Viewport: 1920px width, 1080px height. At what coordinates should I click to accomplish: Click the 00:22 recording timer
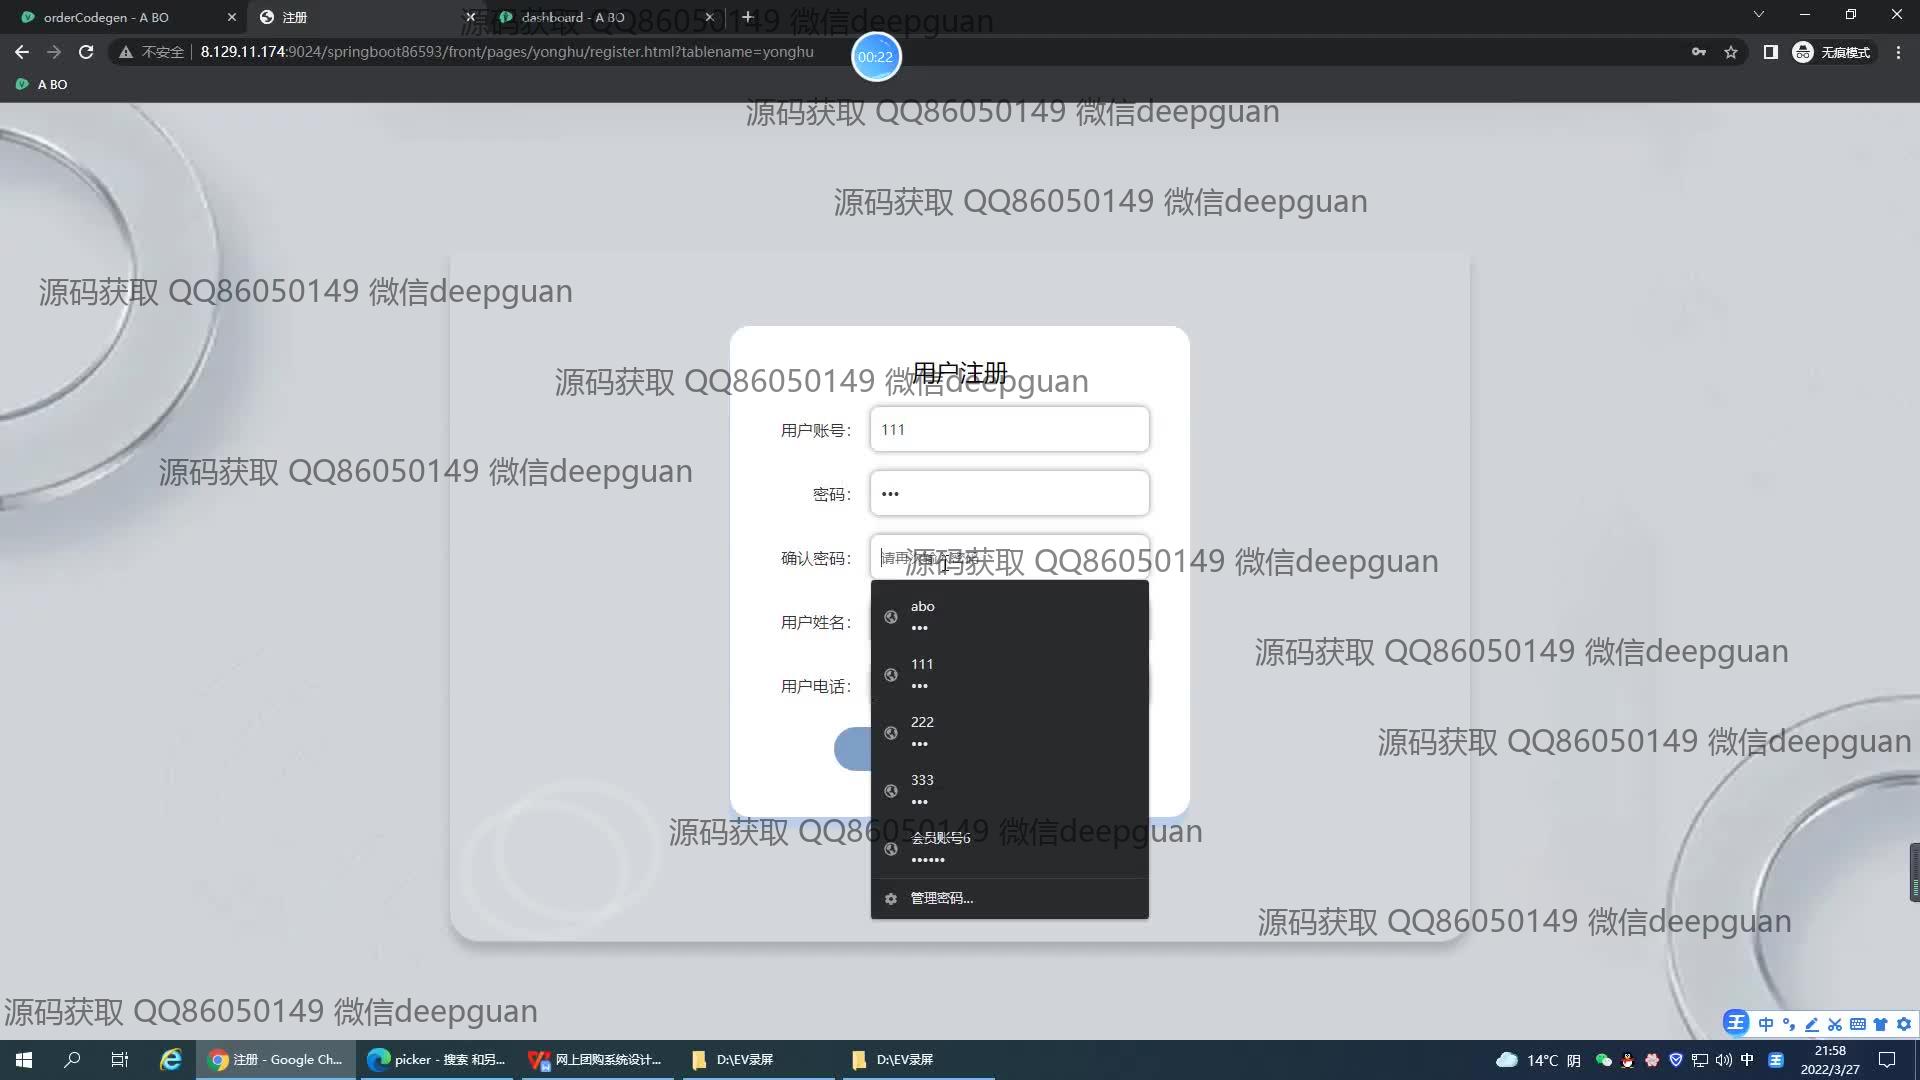875,57
